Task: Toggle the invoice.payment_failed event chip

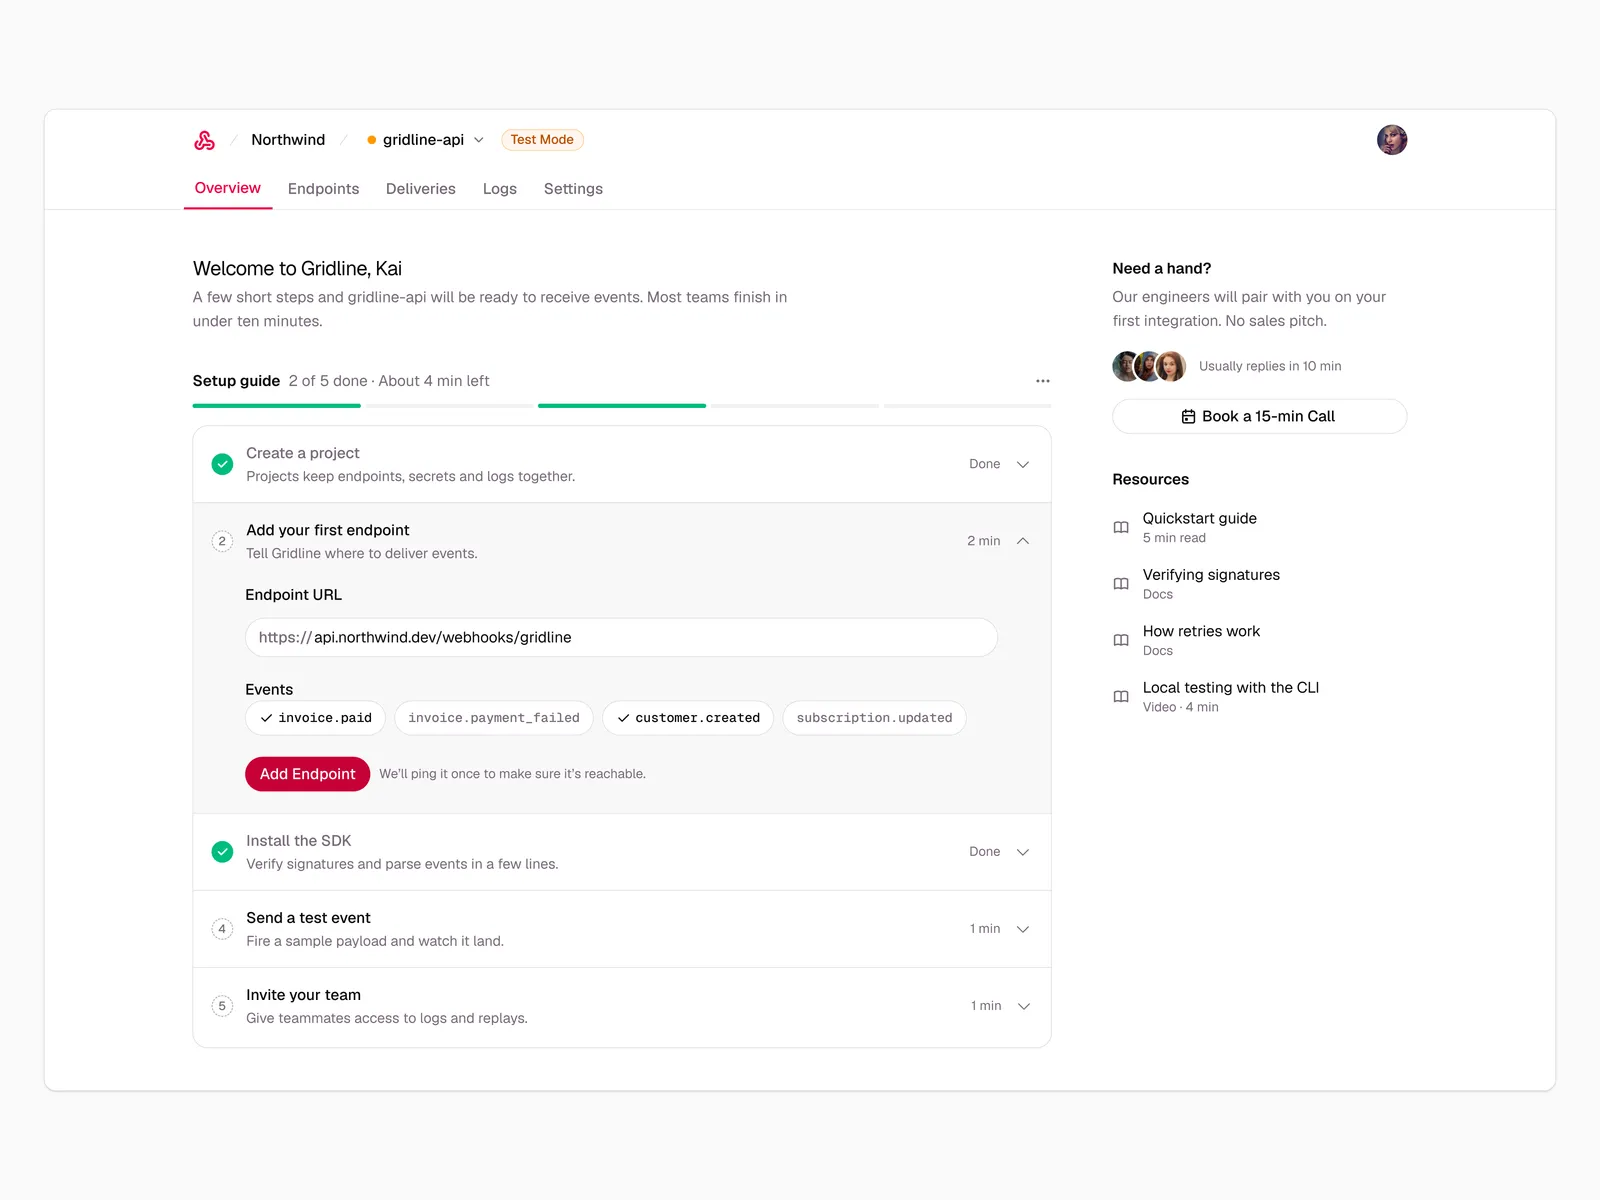Action: (x=493, y=718)
